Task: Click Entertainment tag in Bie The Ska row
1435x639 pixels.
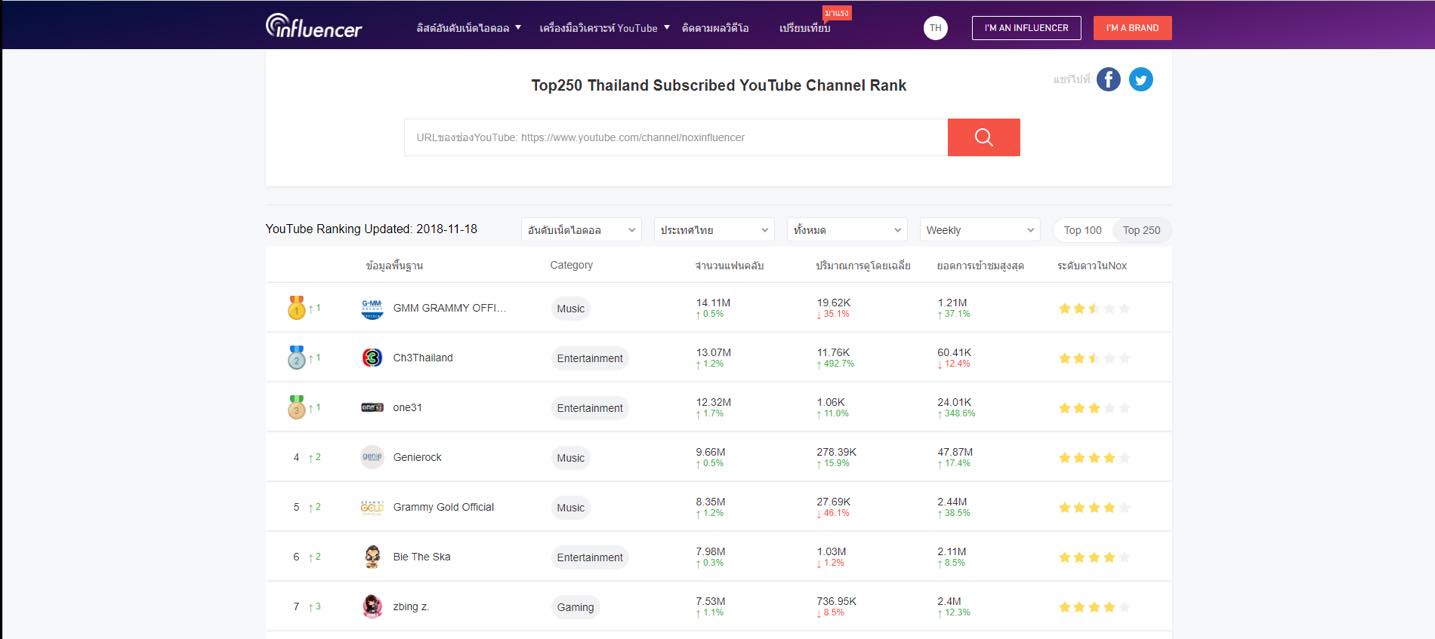Action: pos(590,557)
